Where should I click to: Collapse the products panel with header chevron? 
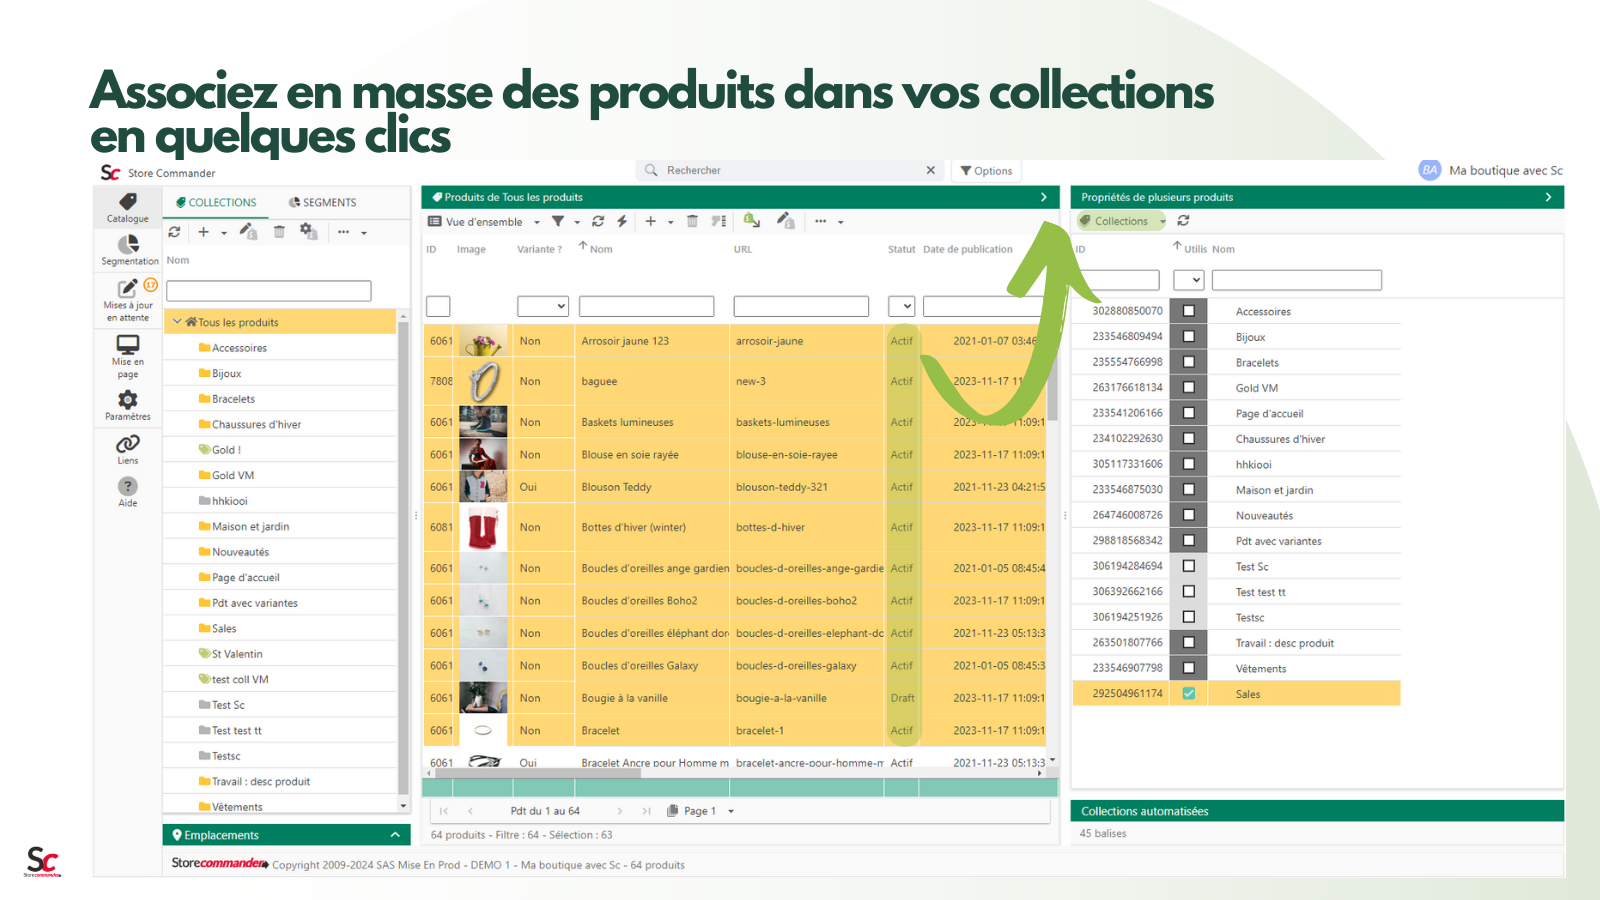click(x=1044, y=197)
